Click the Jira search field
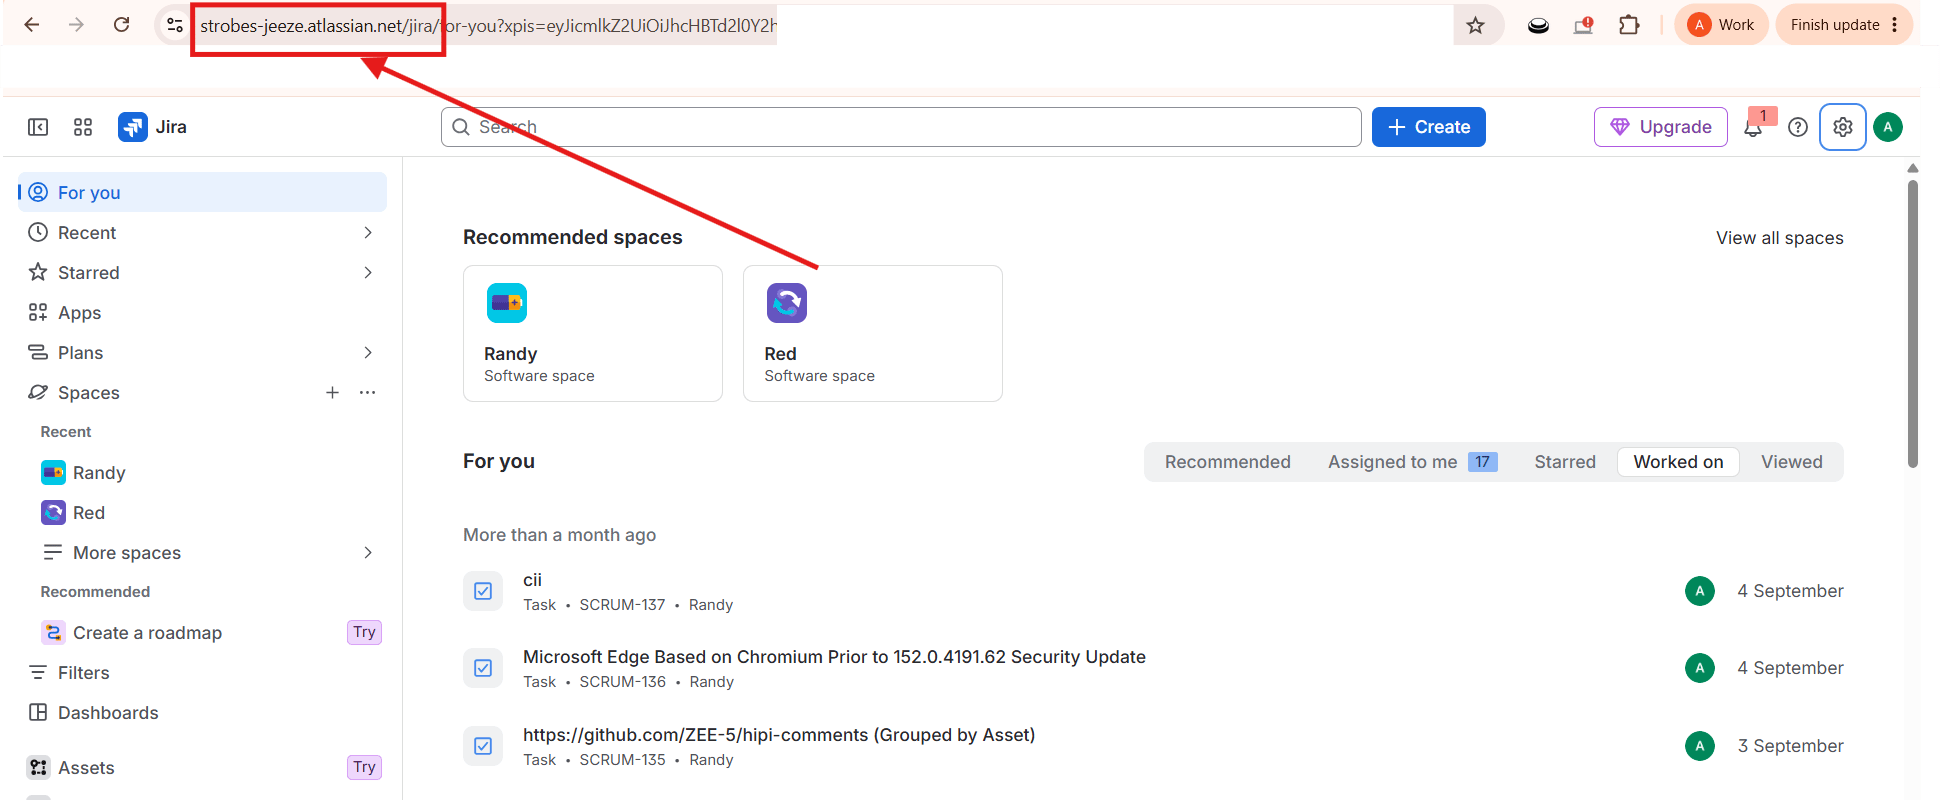Viewport: 1941px width, 800px height. (x=901, y=127)
